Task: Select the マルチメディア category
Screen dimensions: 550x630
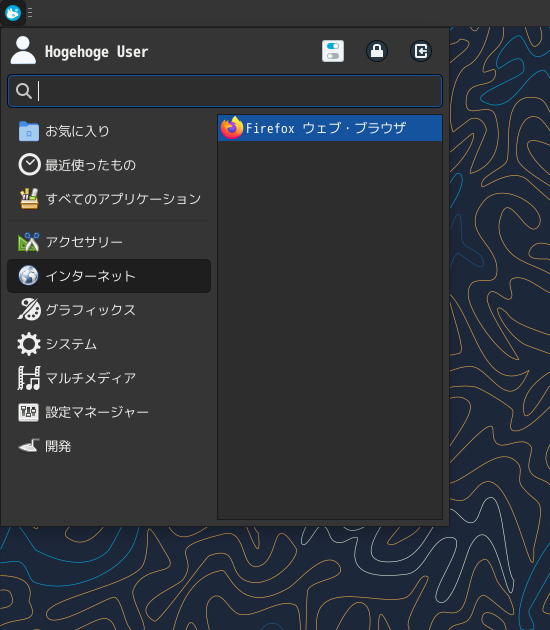Action: pyautogui.click(x=109, y=378)
